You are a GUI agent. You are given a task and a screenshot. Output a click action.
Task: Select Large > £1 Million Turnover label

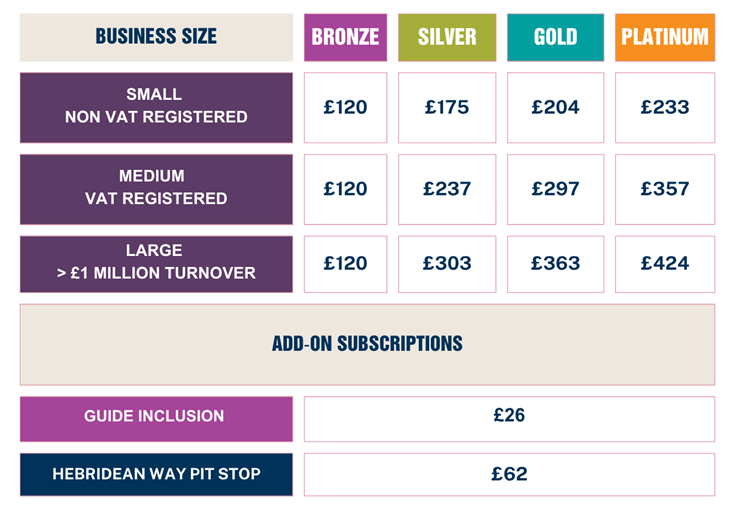156,263
